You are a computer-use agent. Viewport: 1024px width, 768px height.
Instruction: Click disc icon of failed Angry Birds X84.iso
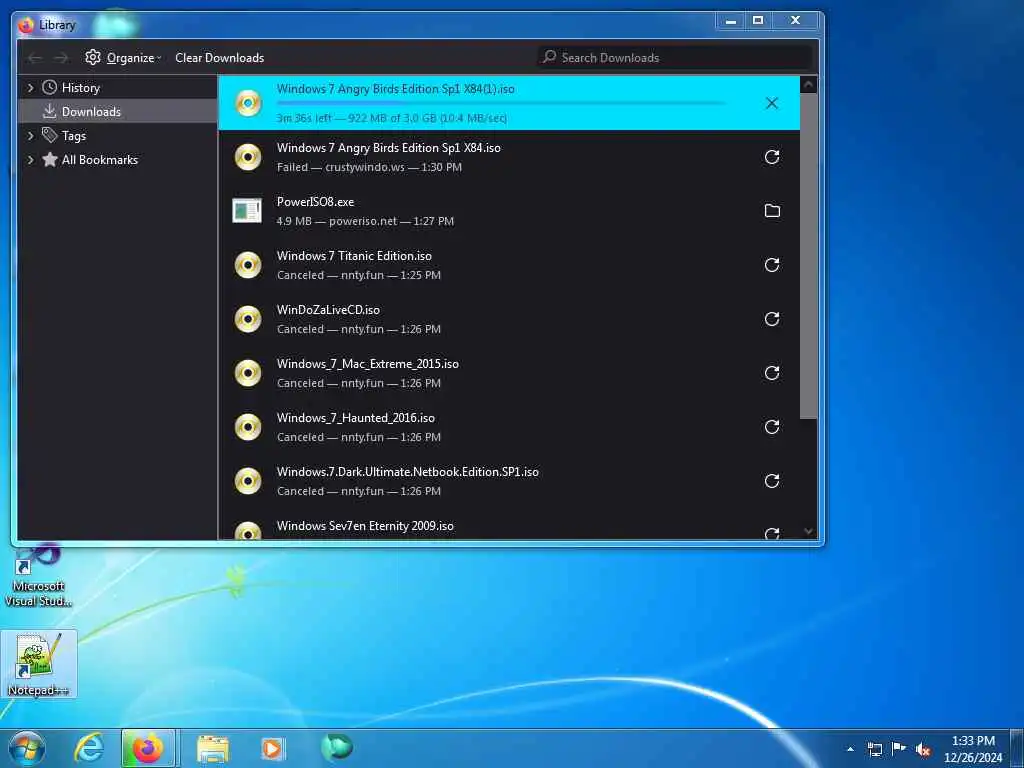point(248,157)
